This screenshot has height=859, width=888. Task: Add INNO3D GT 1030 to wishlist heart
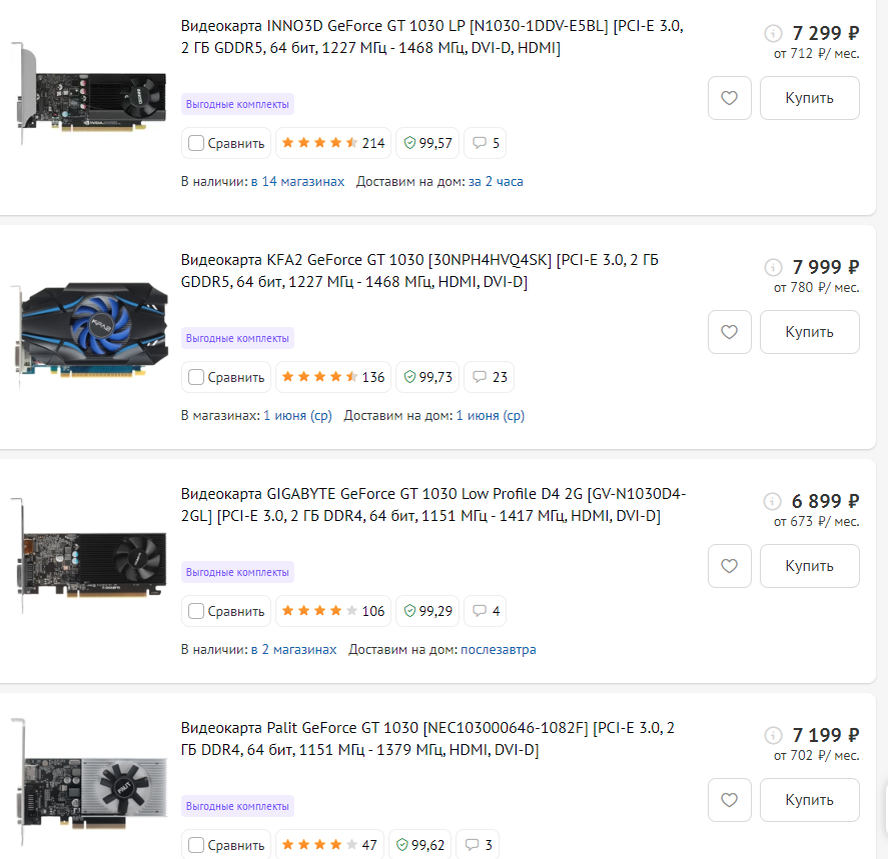pyautogui.click(x=729, y=98)
